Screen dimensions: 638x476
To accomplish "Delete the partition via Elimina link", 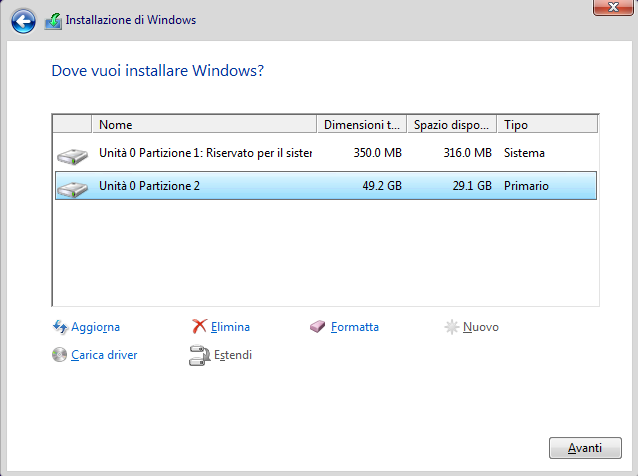I will (230, 327).
